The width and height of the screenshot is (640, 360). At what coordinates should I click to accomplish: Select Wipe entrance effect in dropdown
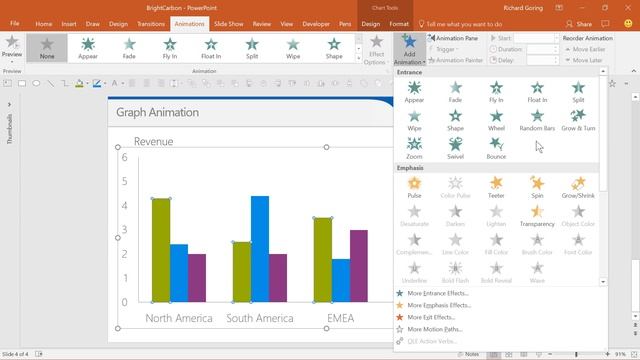point(414,120)
